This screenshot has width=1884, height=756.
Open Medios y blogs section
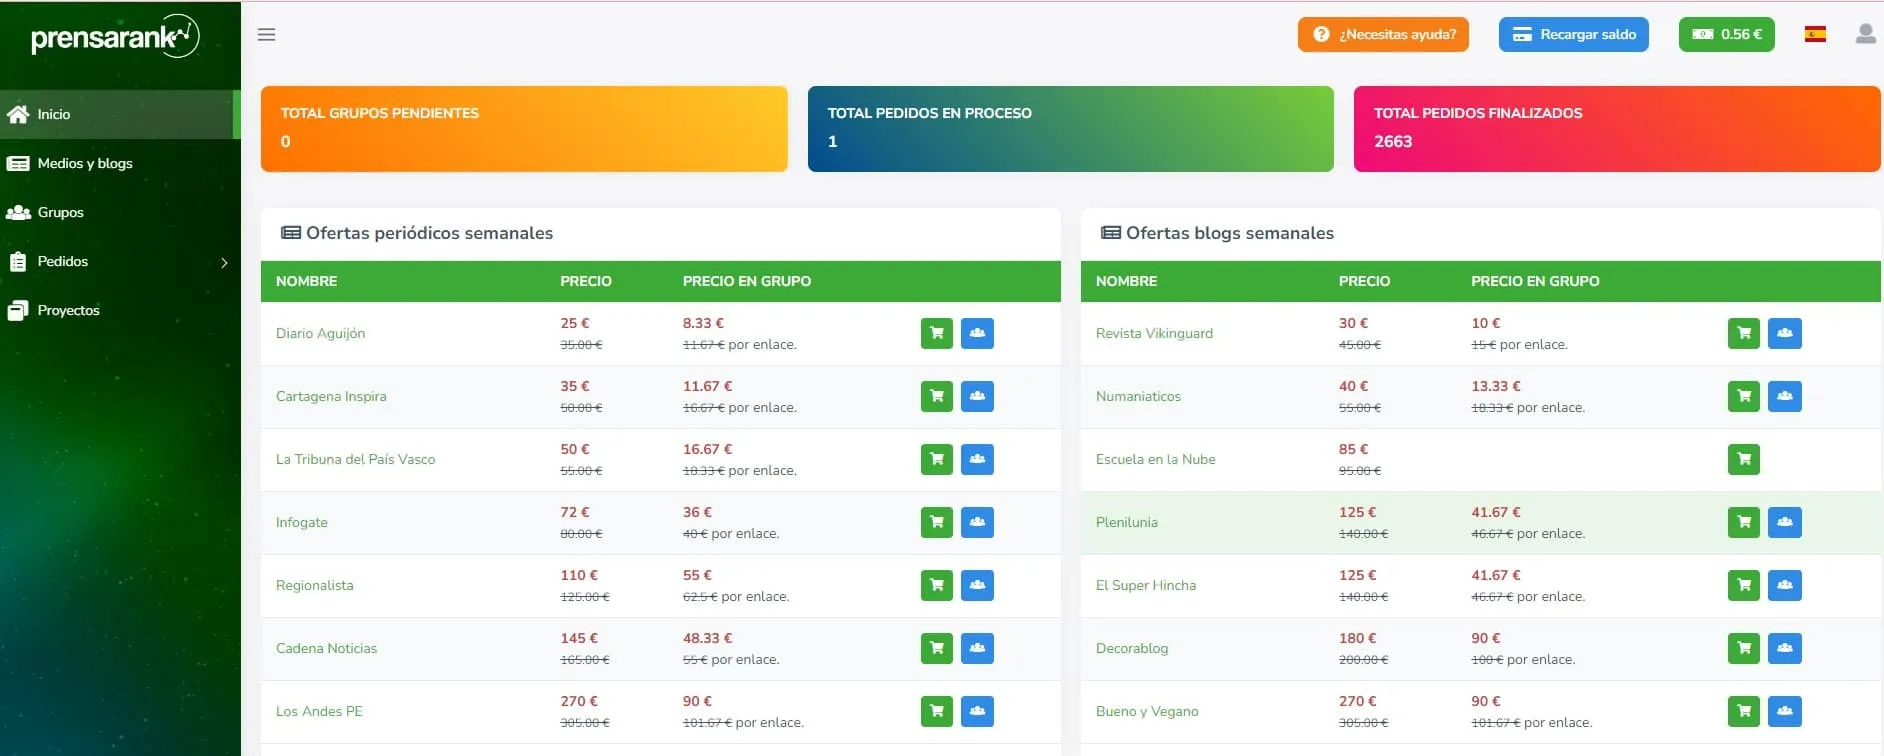click(120, 163)
